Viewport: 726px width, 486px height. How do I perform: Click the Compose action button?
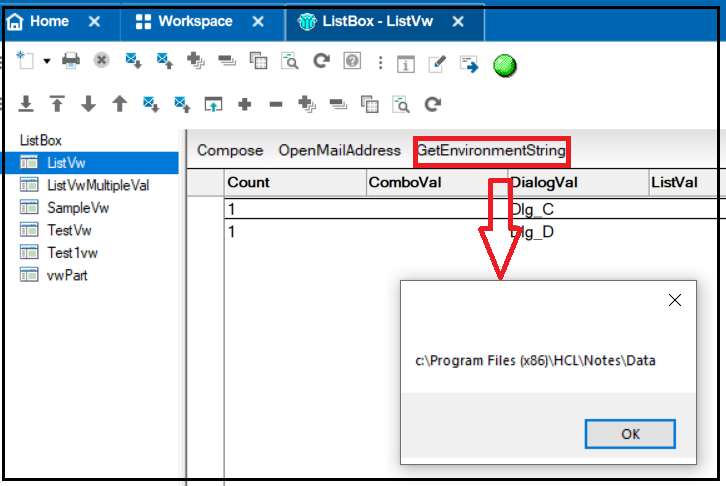click(x=230, y=151)
